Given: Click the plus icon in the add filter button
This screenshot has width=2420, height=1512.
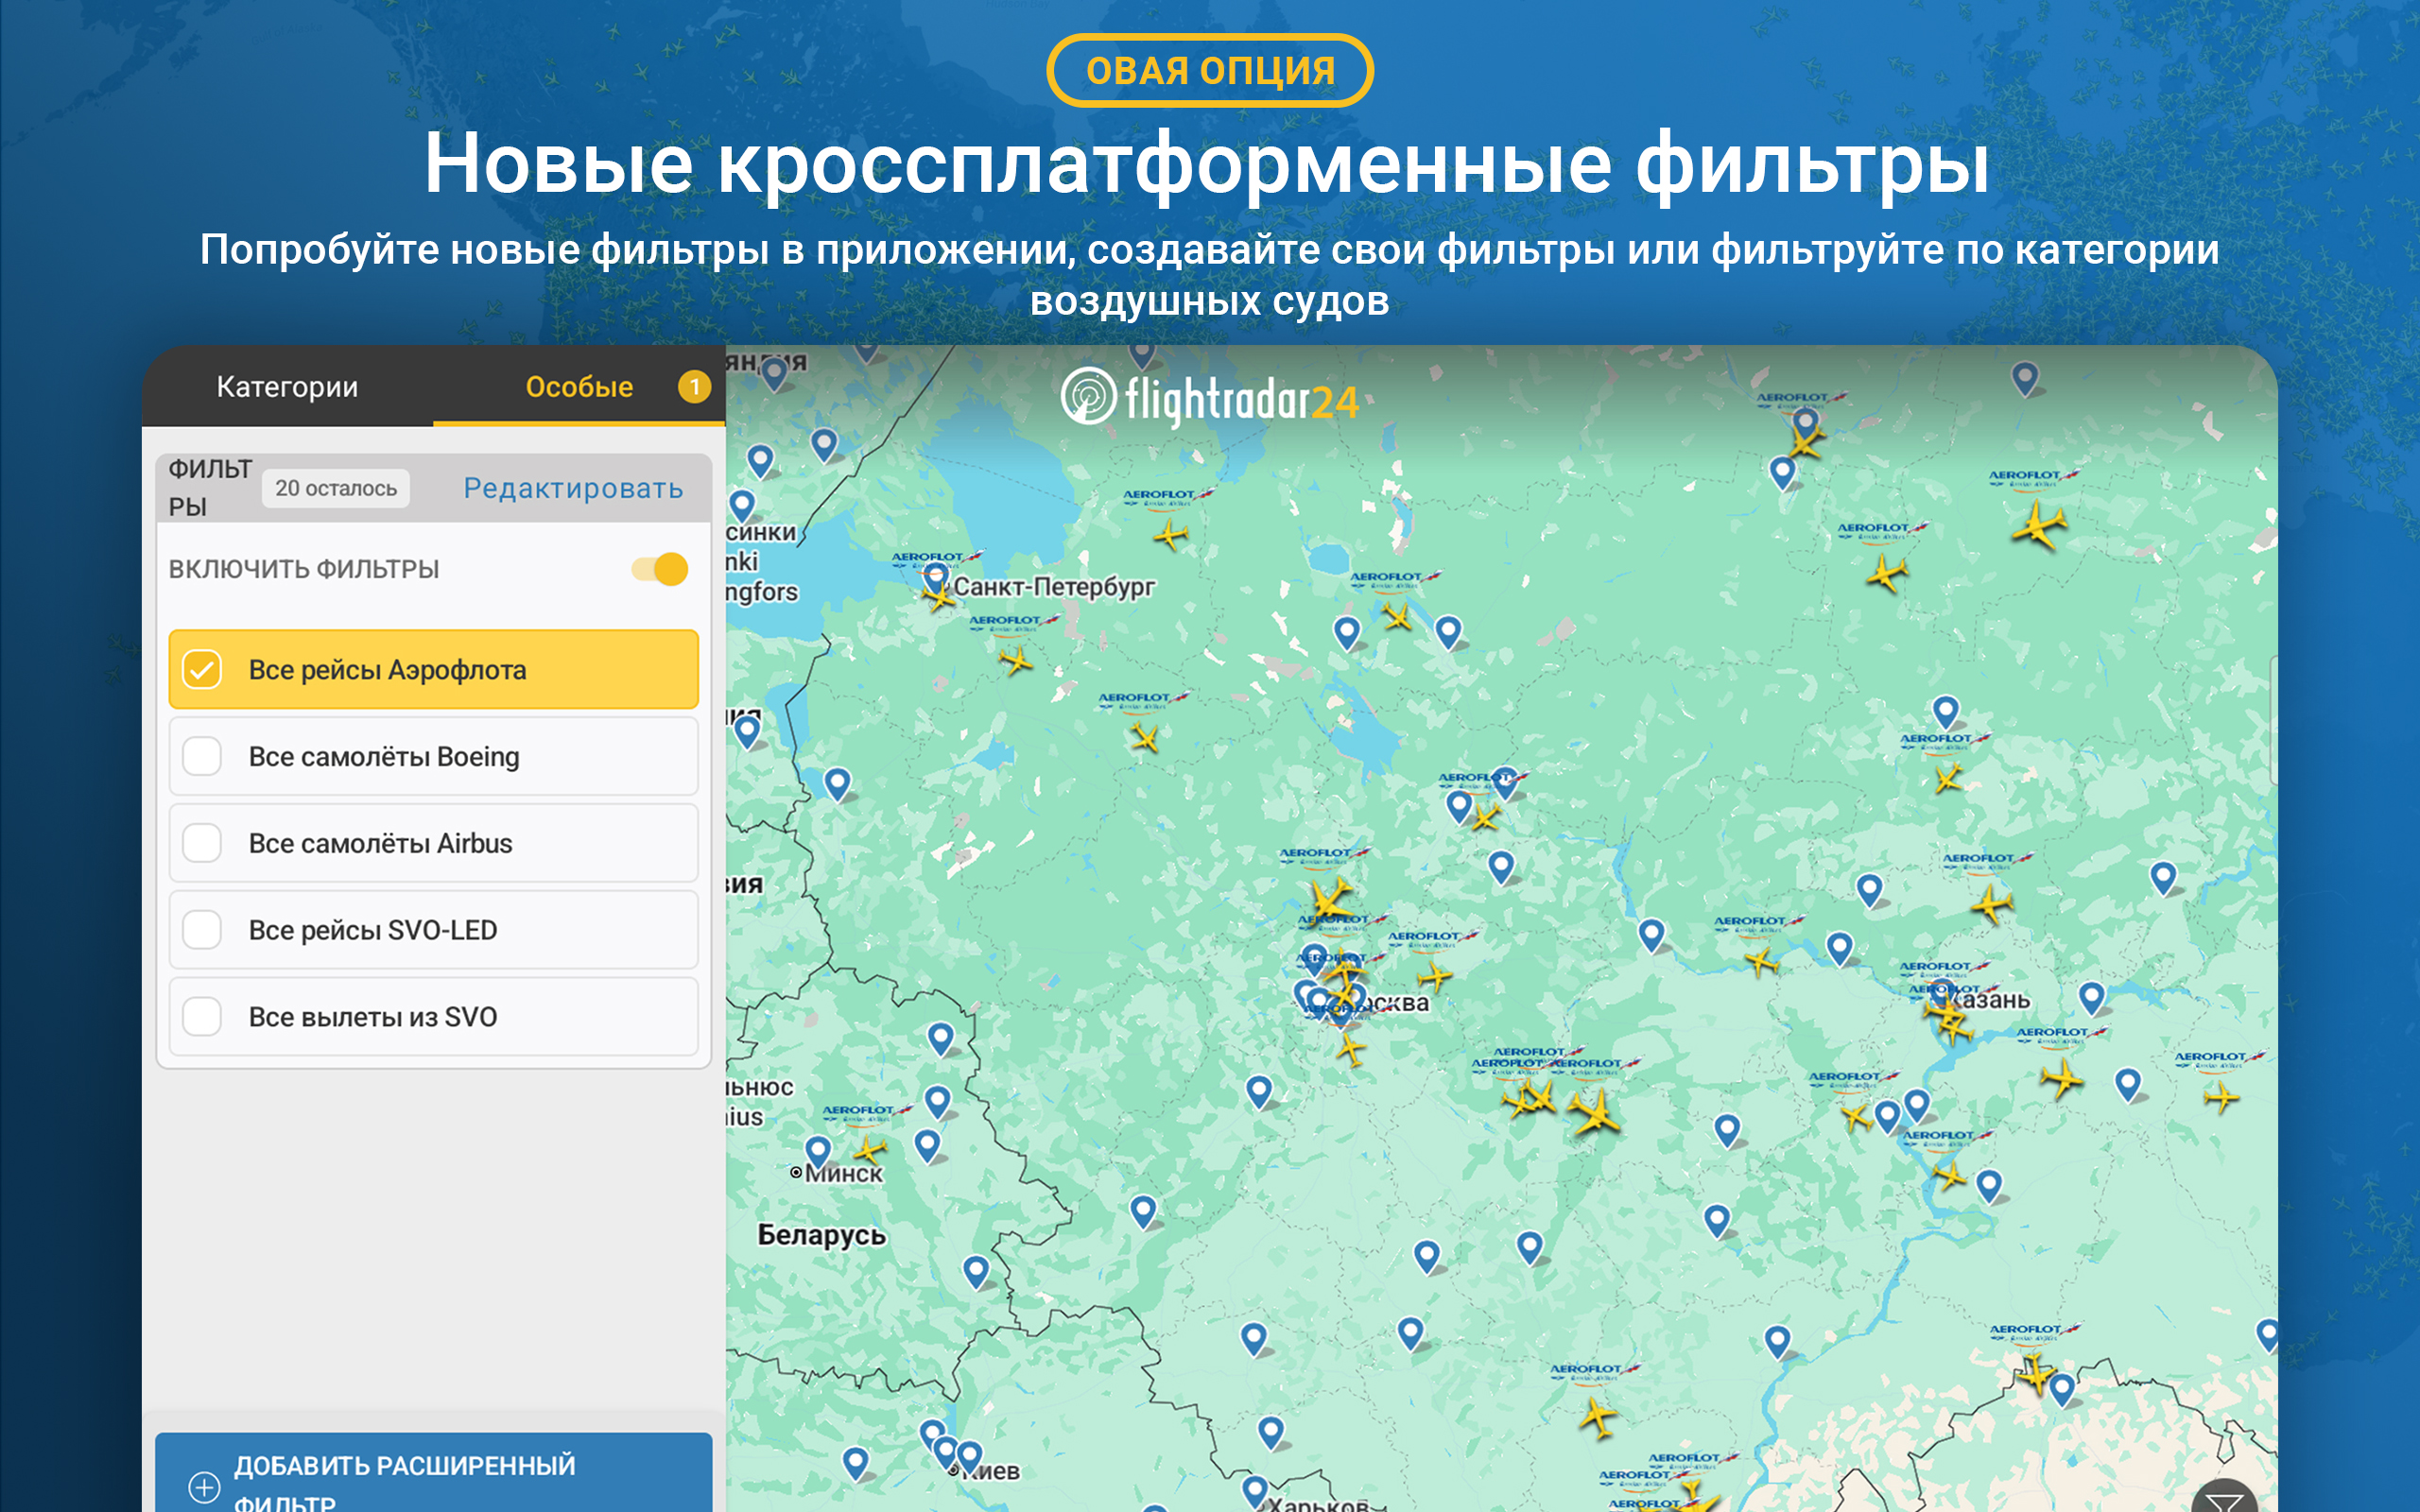Looking at the screenshot, I should [x=204, y=1486].
